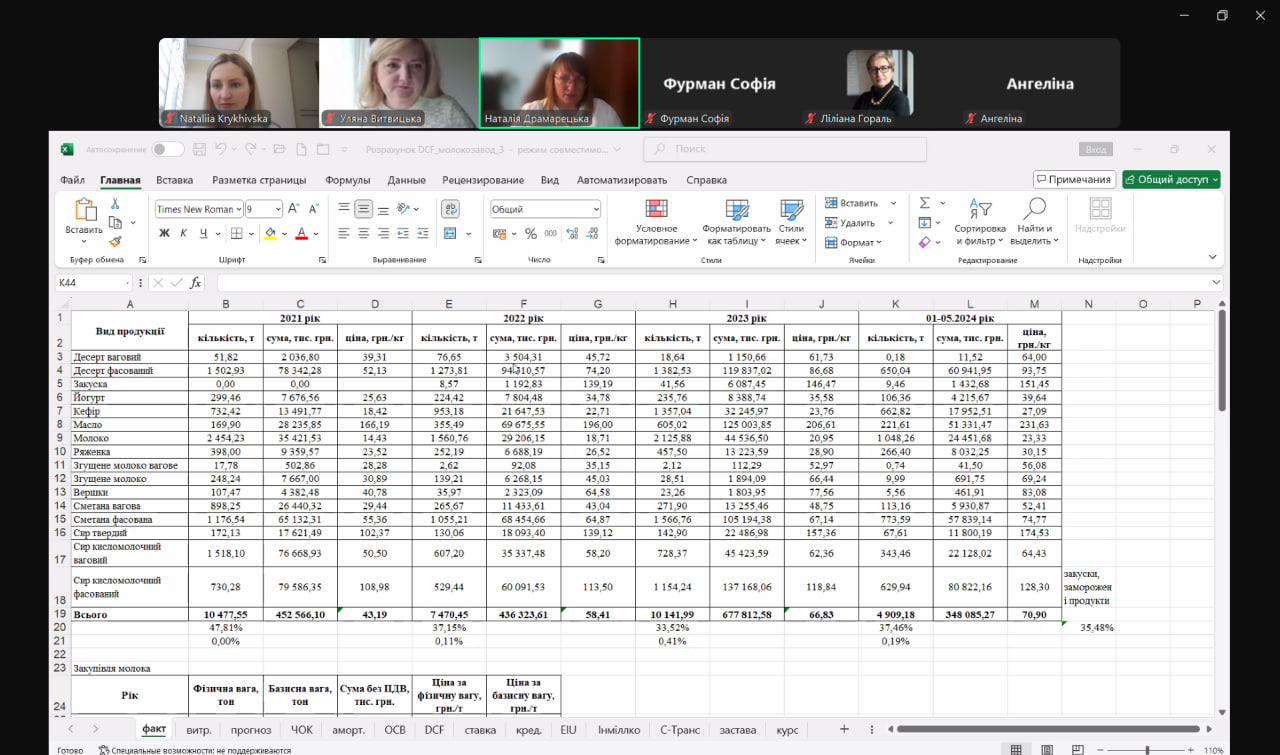
Task: Click the Percent Style icon
Action: coord(530,233)
